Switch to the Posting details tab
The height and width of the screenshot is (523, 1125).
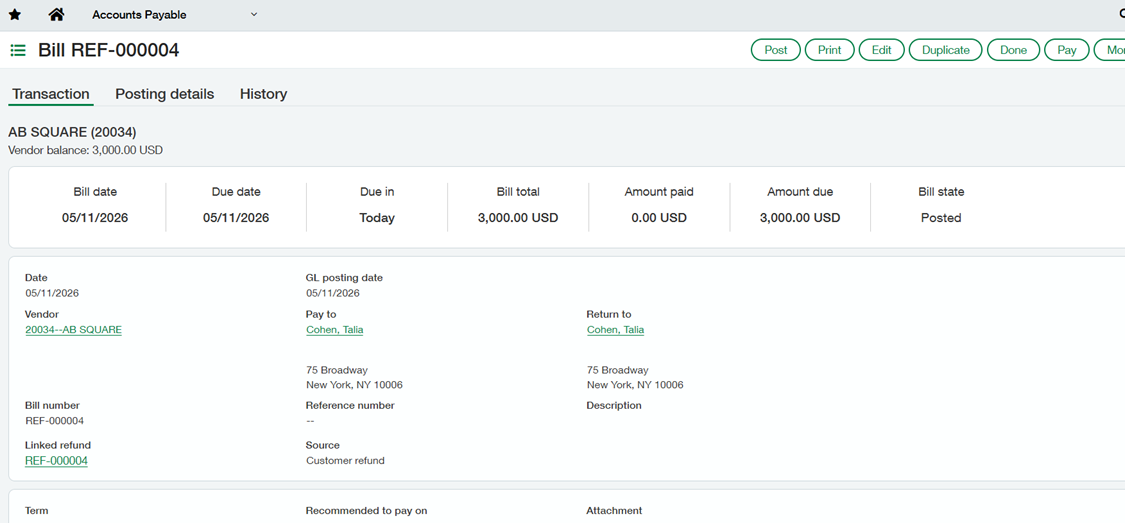165,94
